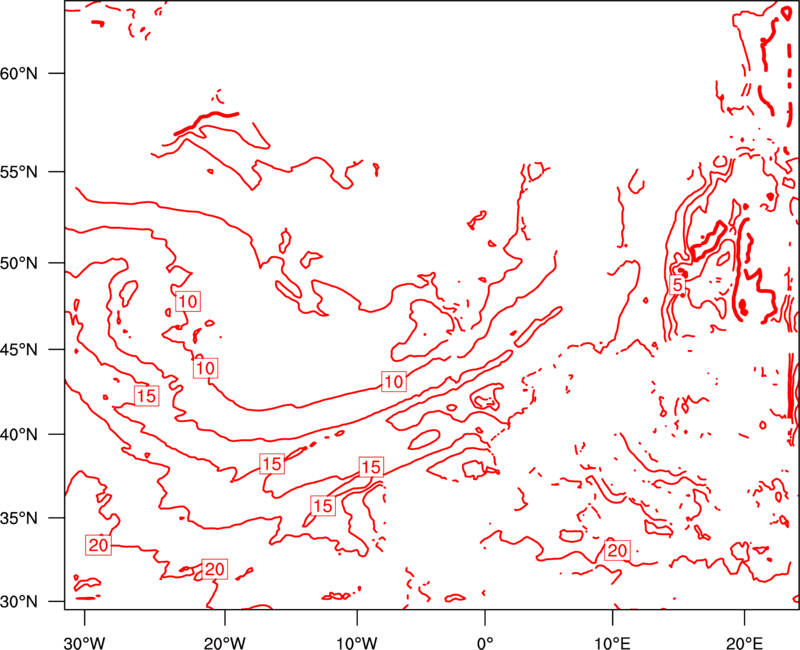Select the 35°N latitude axis label
This screenshot has width=800, height=650.
(x=19, y=518)
